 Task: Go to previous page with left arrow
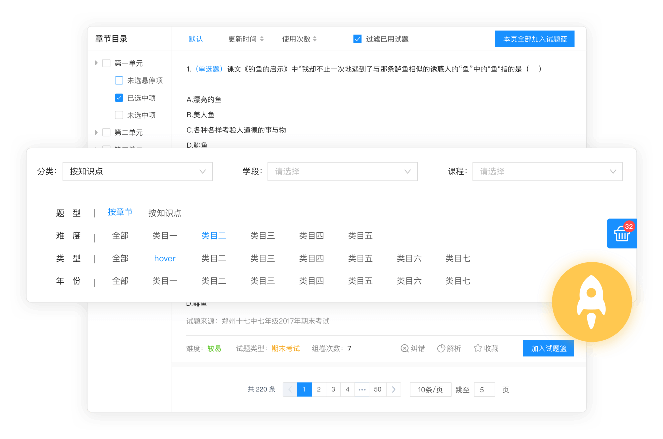click(290, 389)
